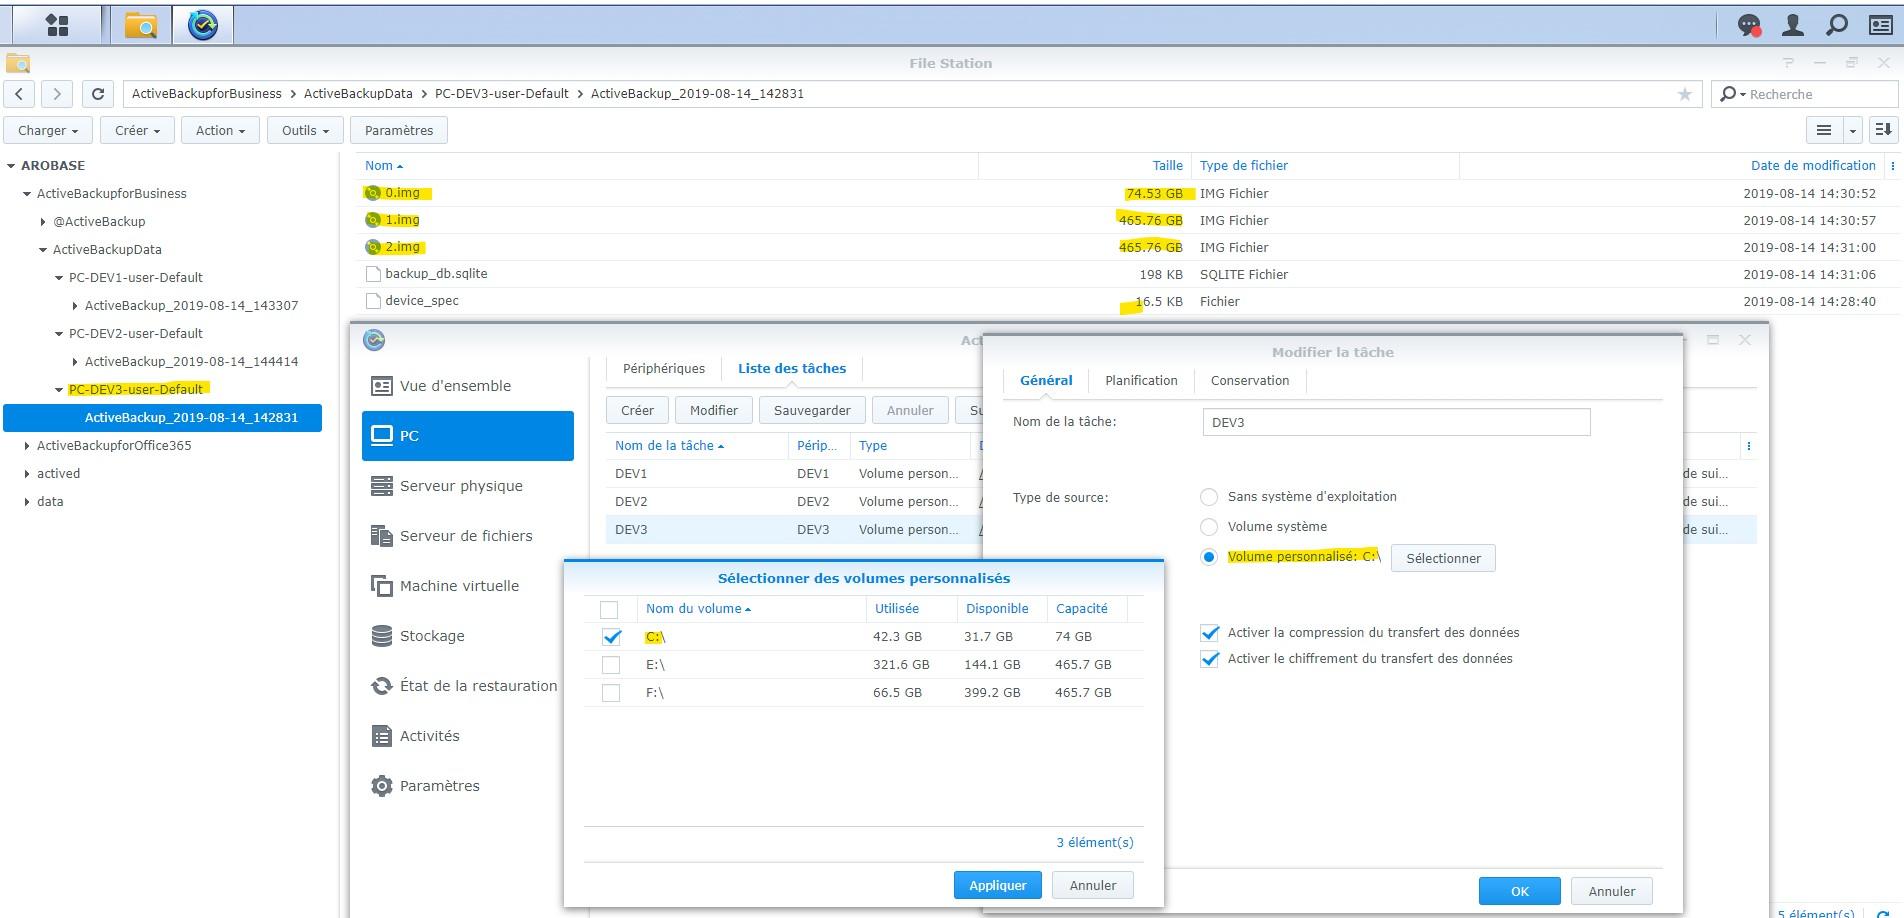
Task: Open Activités section
Action: [x=468, y=736]
